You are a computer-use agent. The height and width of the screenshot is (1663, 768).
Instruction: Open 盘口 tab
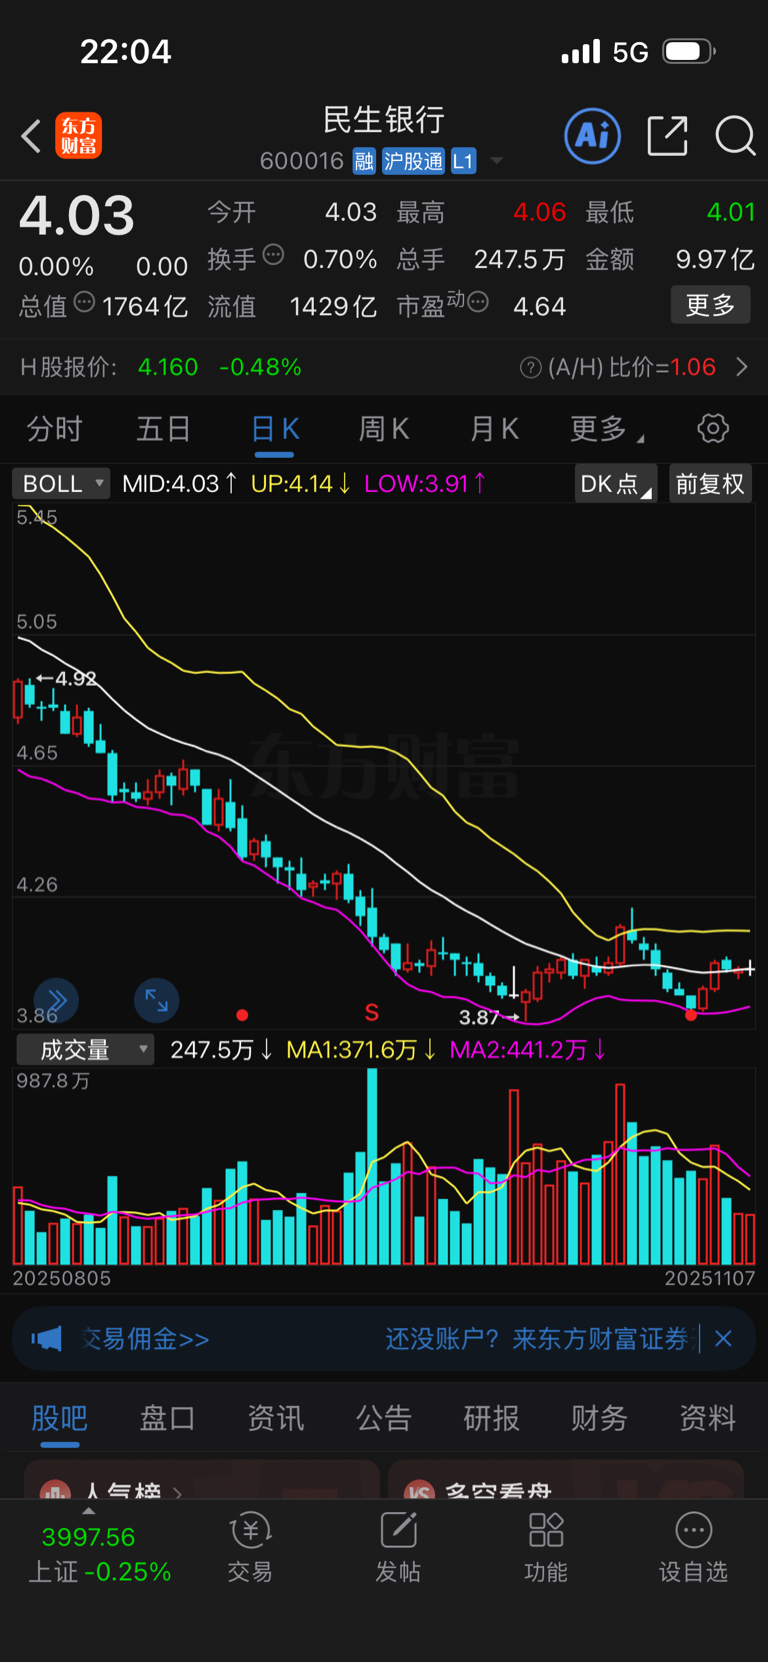(x=167, y=1418)
